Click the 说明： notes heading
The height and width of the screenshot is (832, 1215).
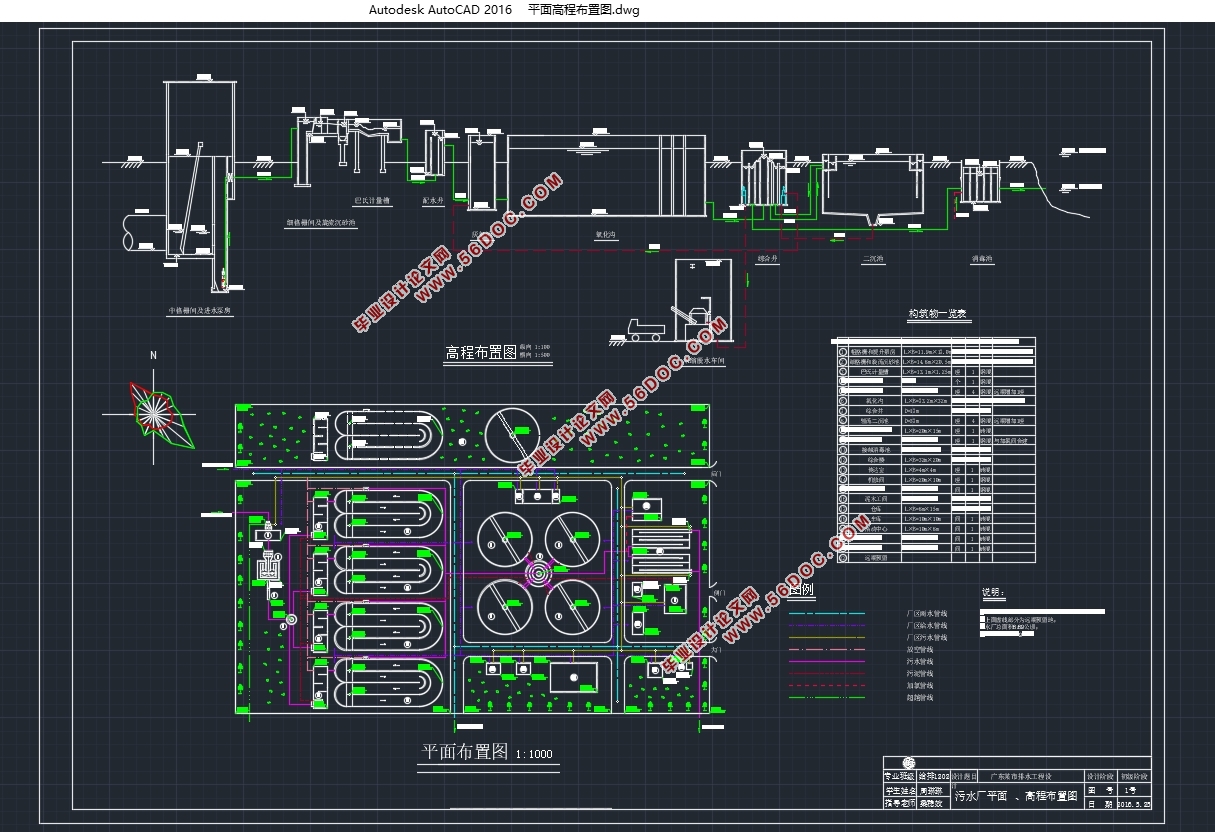992,593
